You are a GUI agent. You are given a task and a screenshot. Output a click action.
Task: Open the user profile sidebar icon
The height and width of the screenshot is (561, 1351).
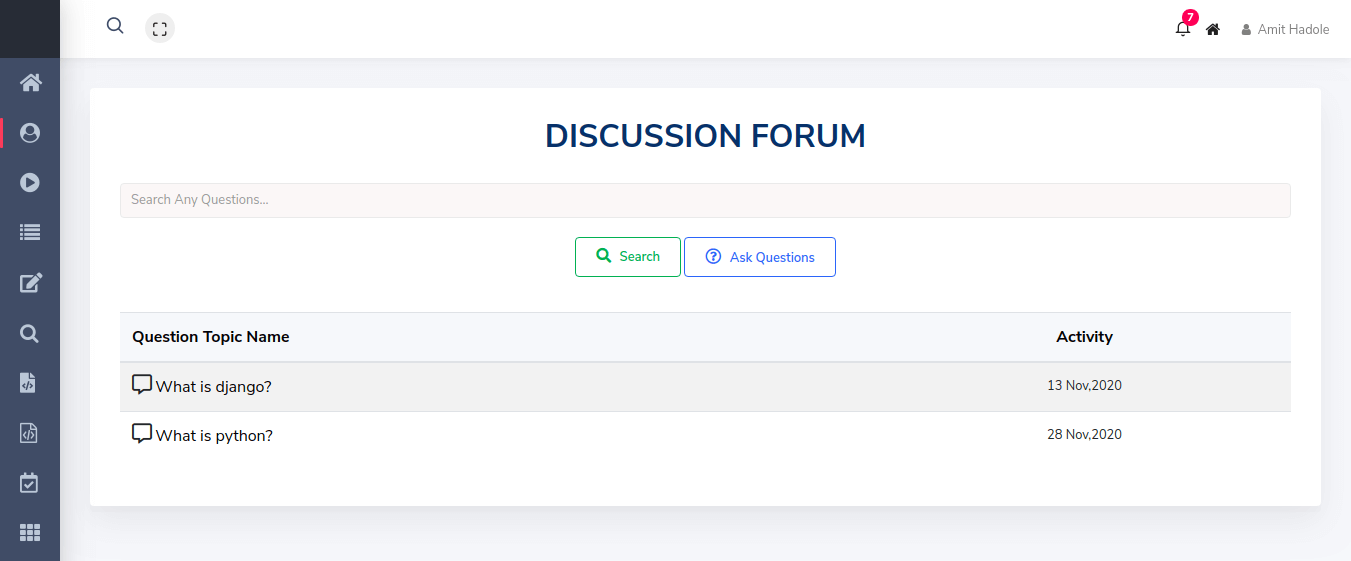click(x=30, y=133)
